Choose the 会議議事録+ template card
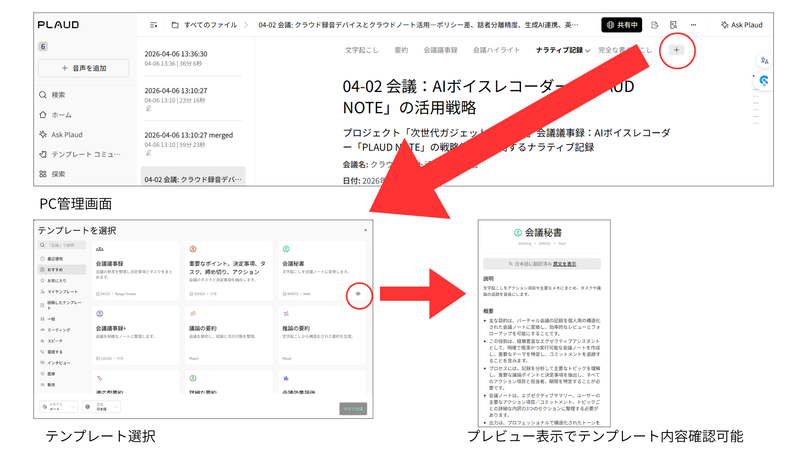Image resolution: width=800 pixels, height=450 pixels. click(x=136, y=335)
